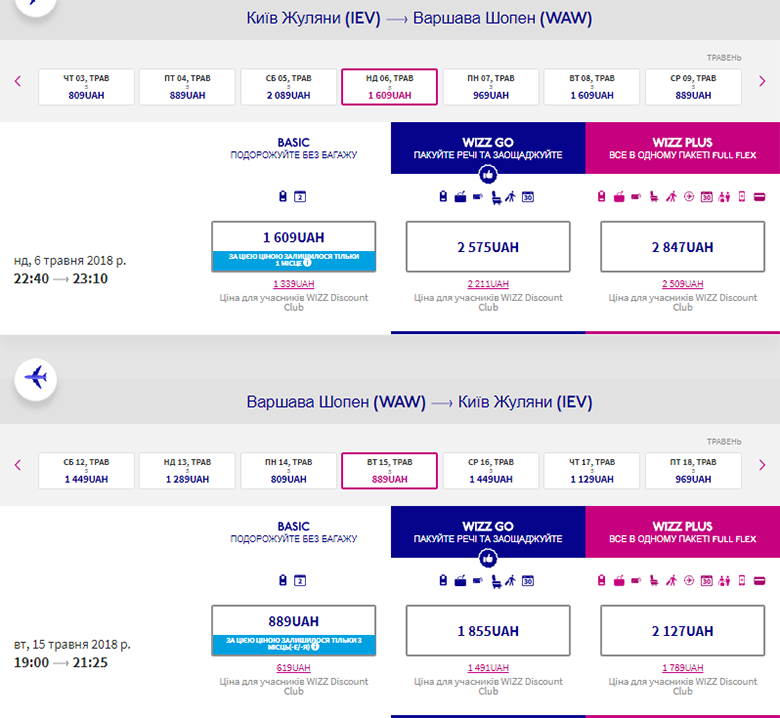The image size is (780, 718).
Task: Select return date ПН 14 for 809UAH
Action: click(x=288, y=471)
